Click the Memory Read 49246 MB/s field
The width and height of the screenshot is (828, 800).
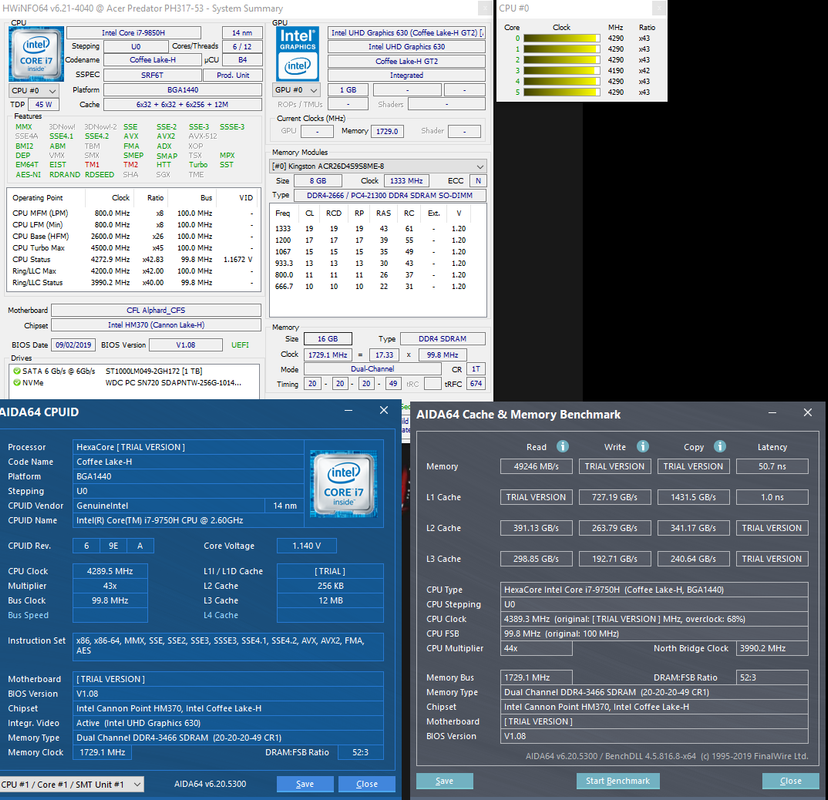coord(536,466)
